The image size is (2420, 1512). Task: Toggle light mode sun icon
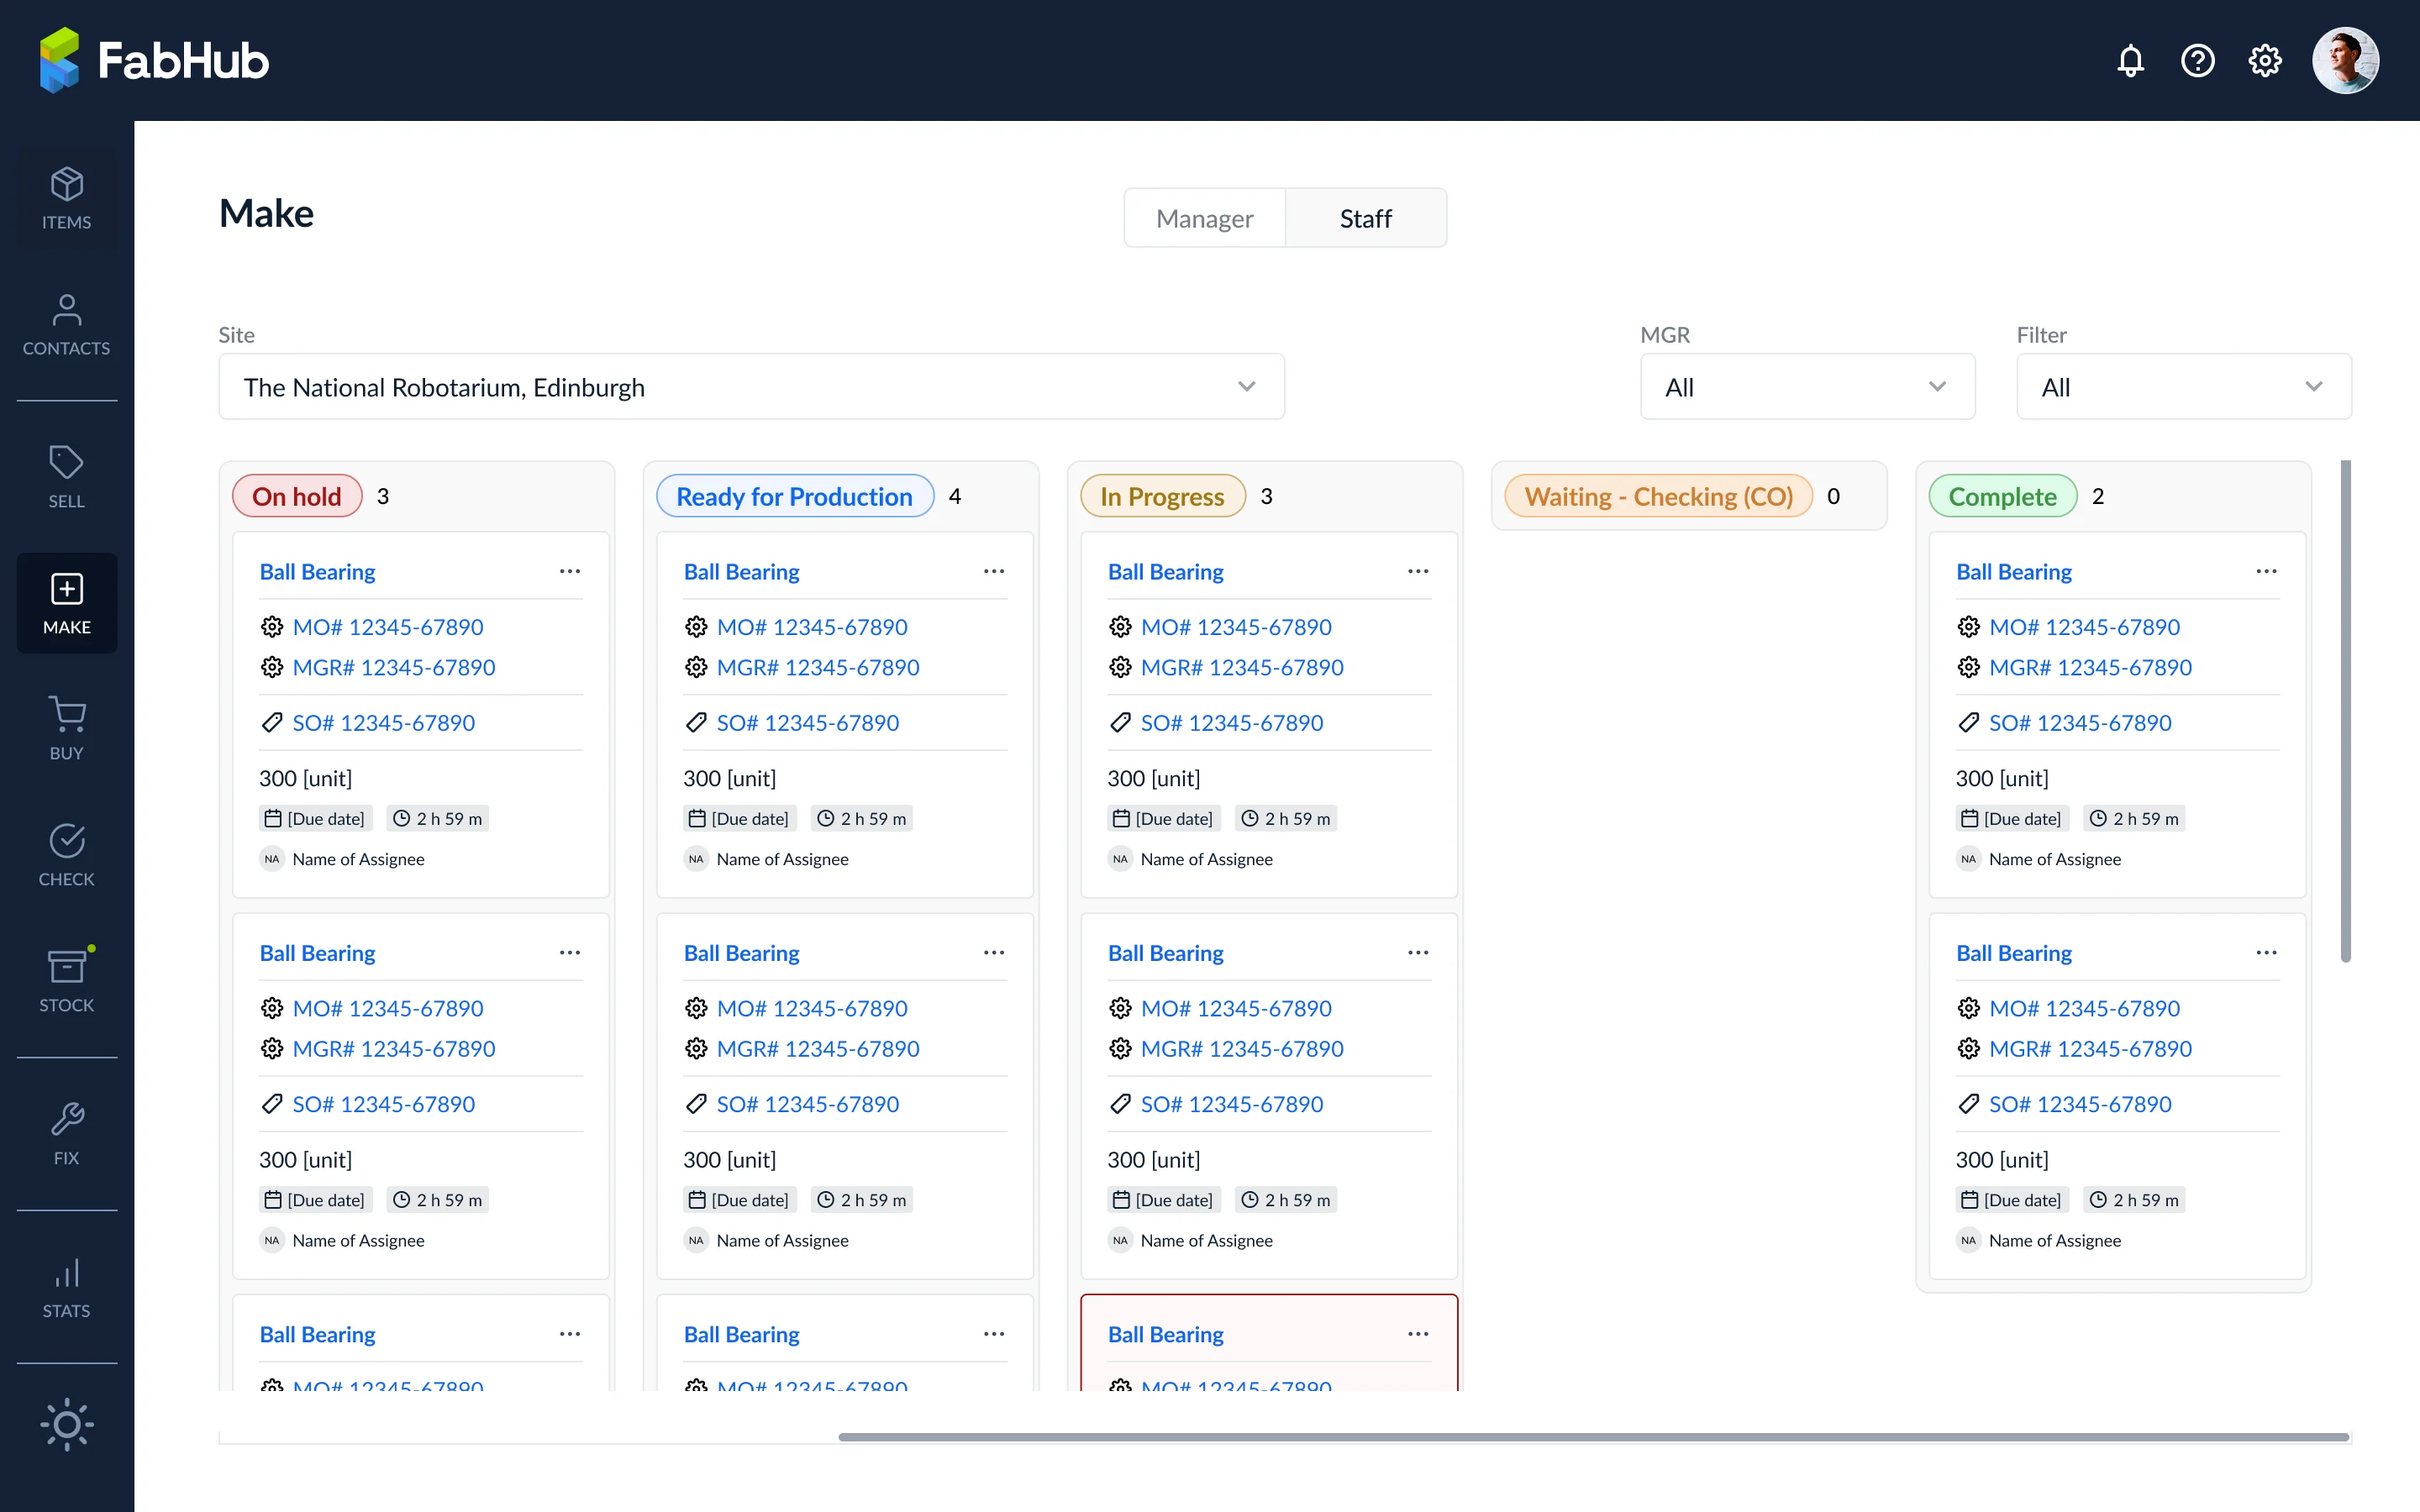67,1424
